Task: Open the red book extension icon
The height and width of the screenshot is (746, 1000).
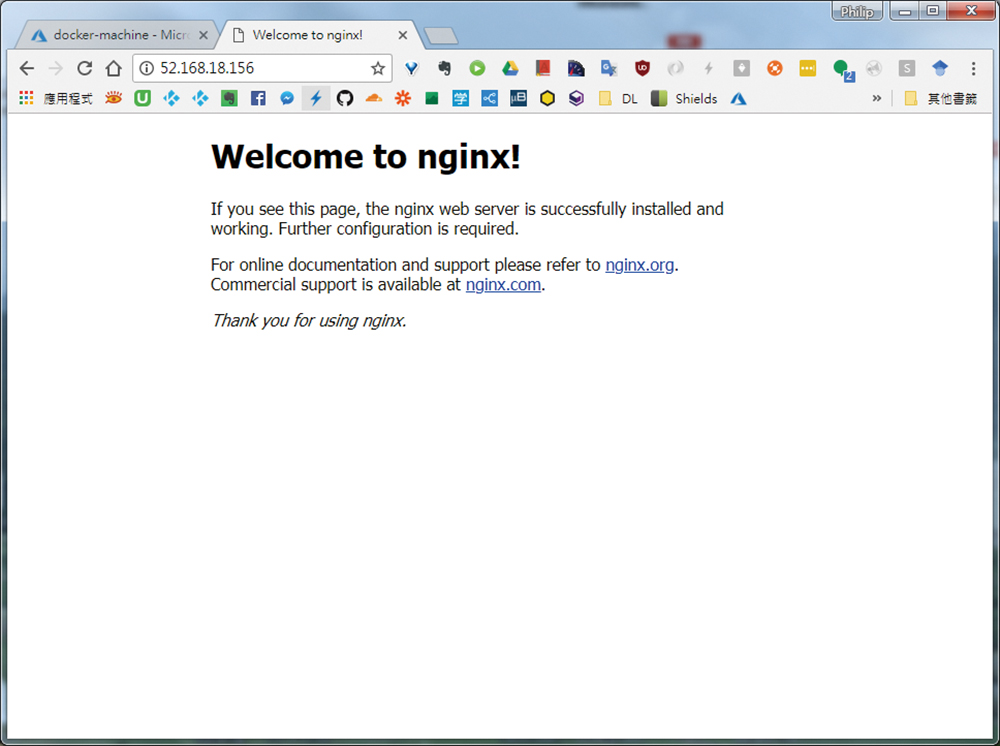Action: coord(543,68)
